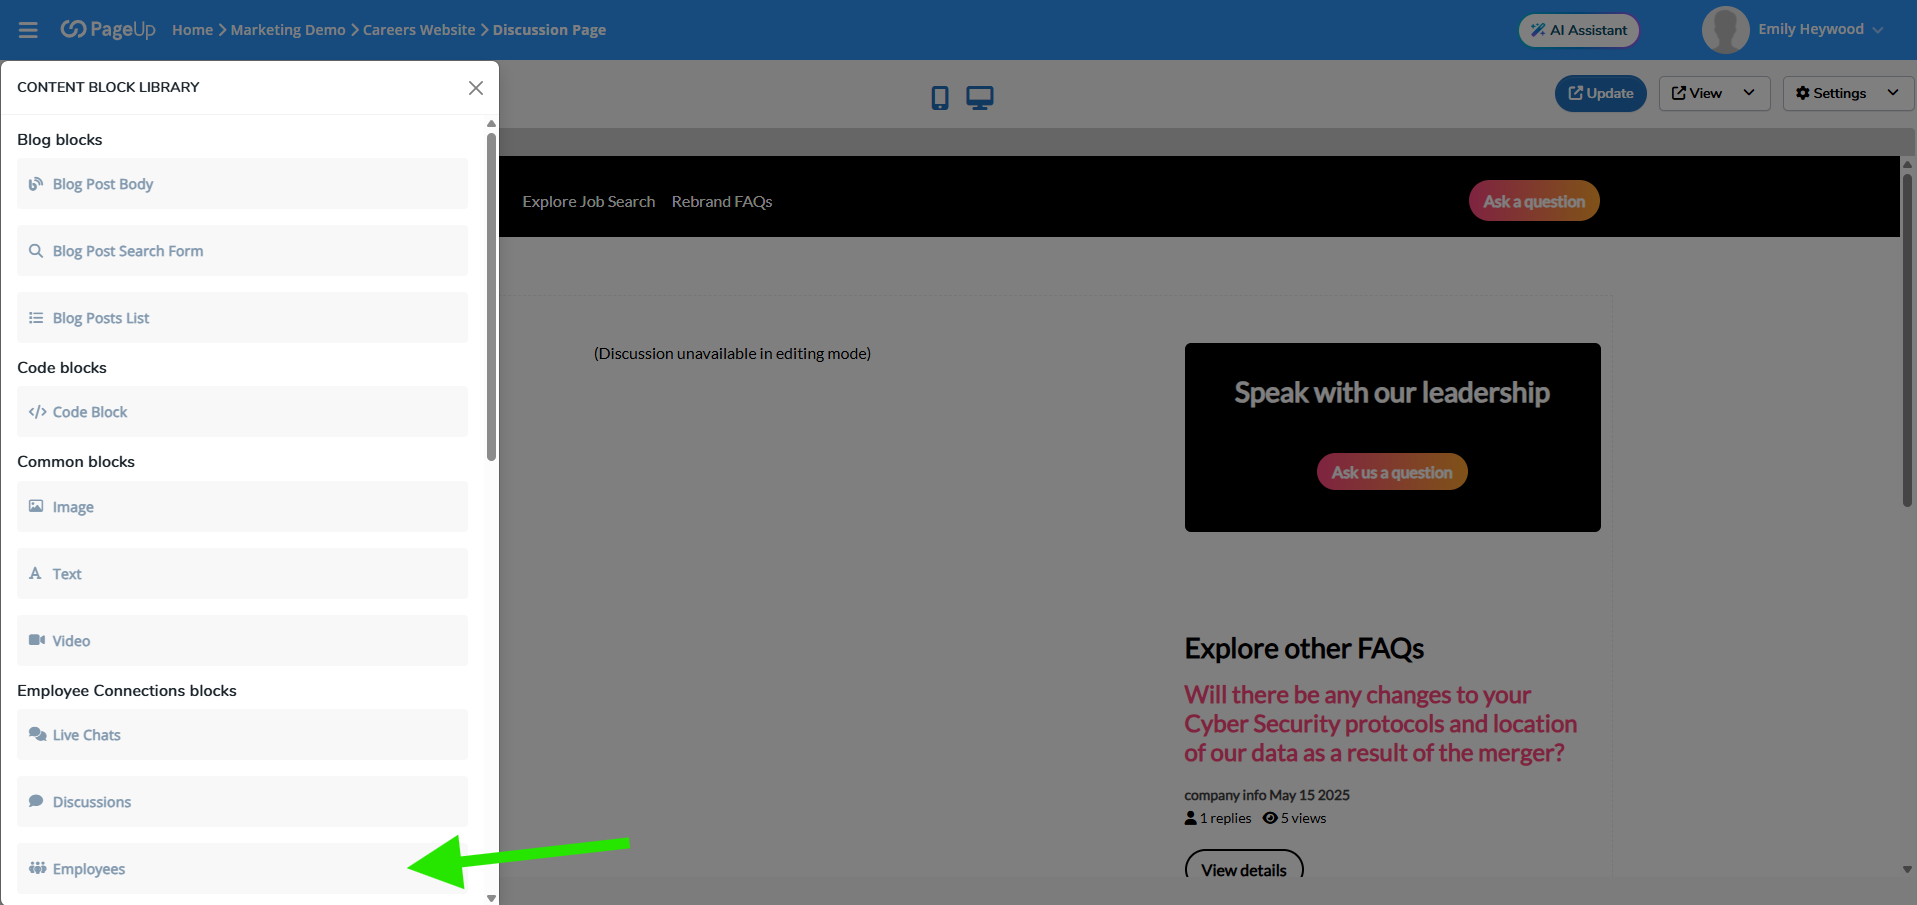Select the Live Chats block
This screenshot has height=905, width=1917.
242,735
